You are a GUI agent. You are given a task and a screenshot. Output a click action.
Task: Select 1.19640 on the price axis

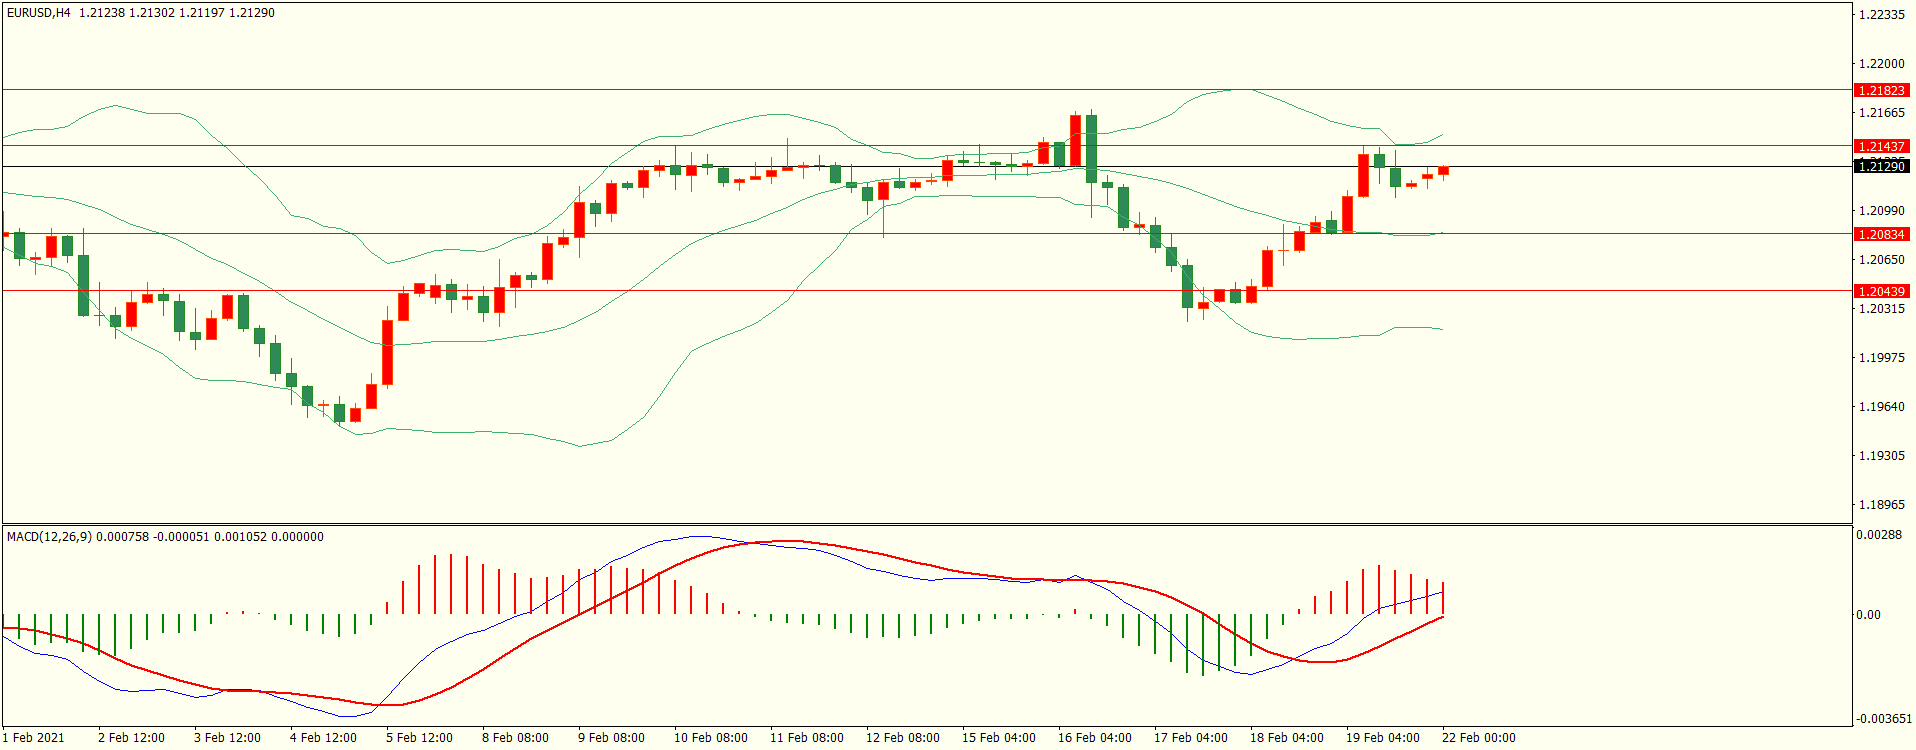pyautogui.click(x=1881, y=407)
